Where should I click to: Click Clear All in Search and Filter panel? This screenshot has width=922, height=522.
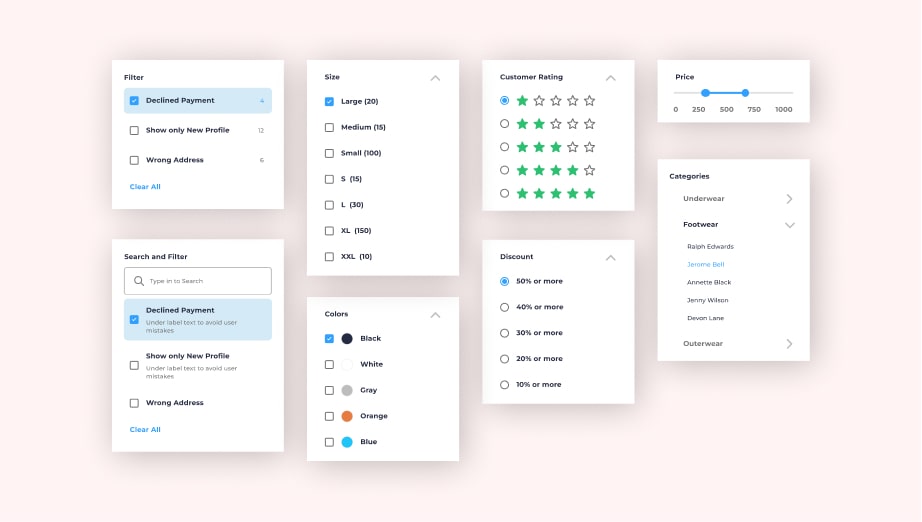pos(145,429)
